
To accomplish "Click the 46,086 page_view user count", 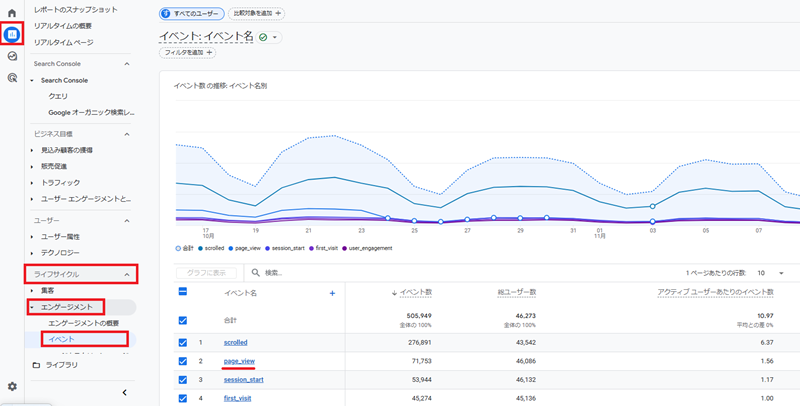I will (x=524, y=361).
